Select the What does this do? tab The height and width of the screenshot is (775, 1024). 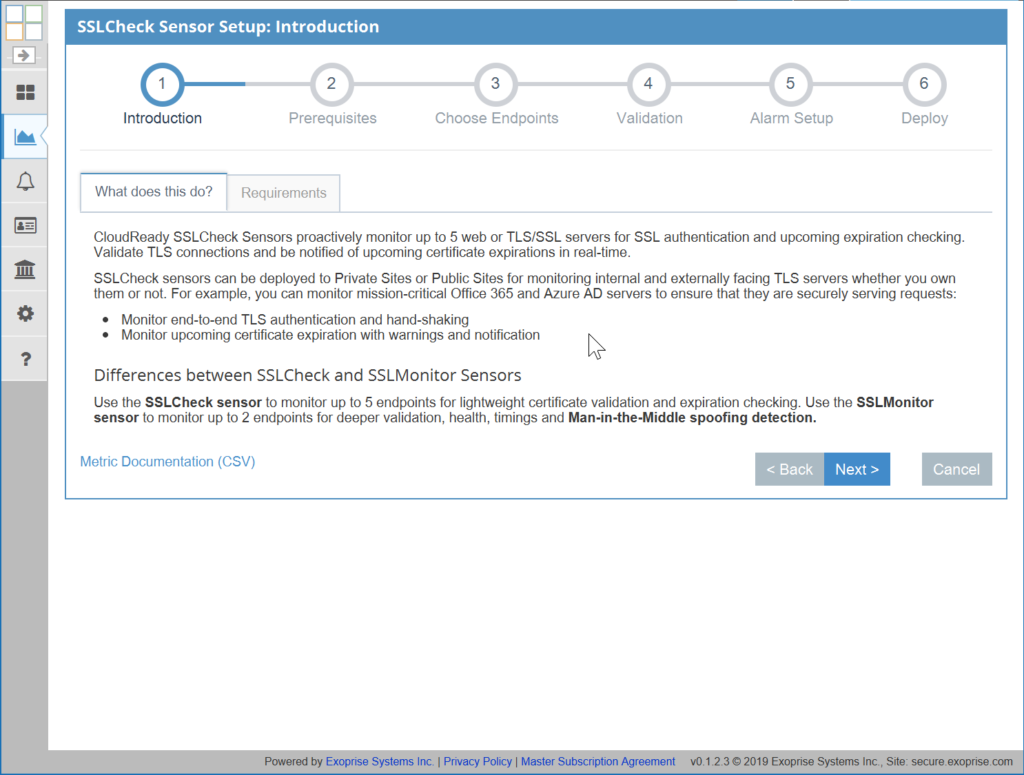(x=152, y=192)
